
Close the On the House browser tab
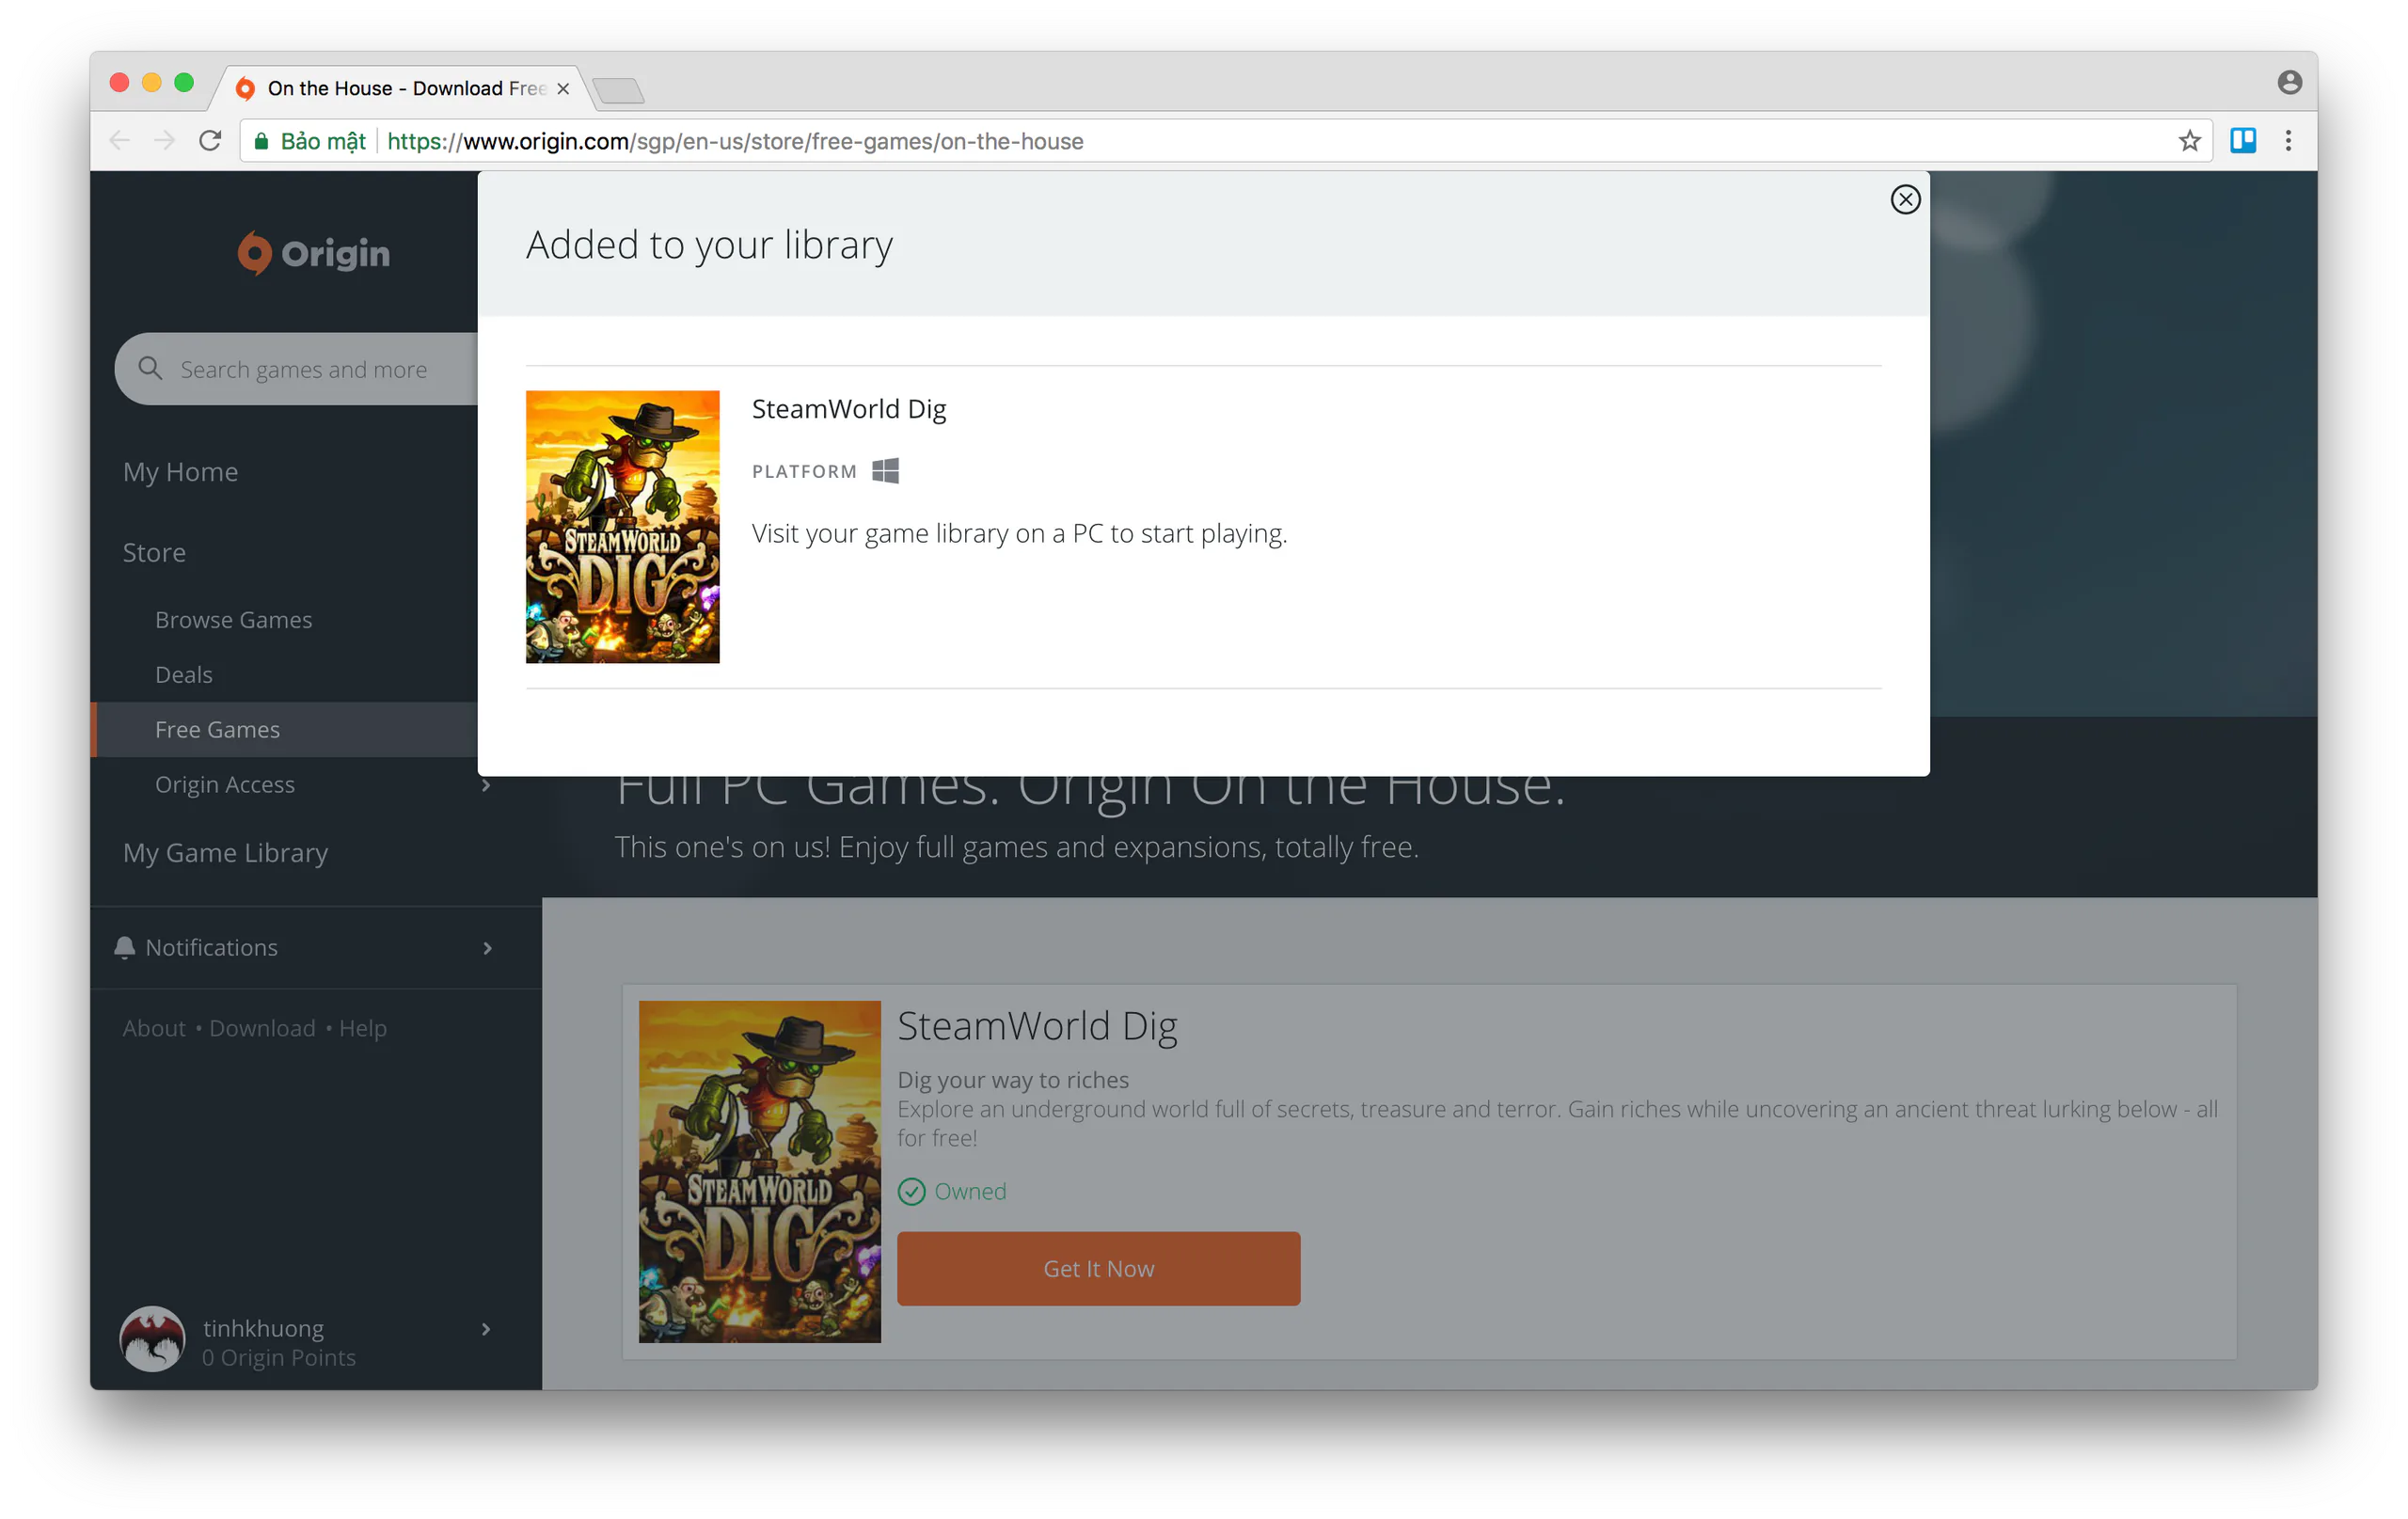[x=563, y=89]
